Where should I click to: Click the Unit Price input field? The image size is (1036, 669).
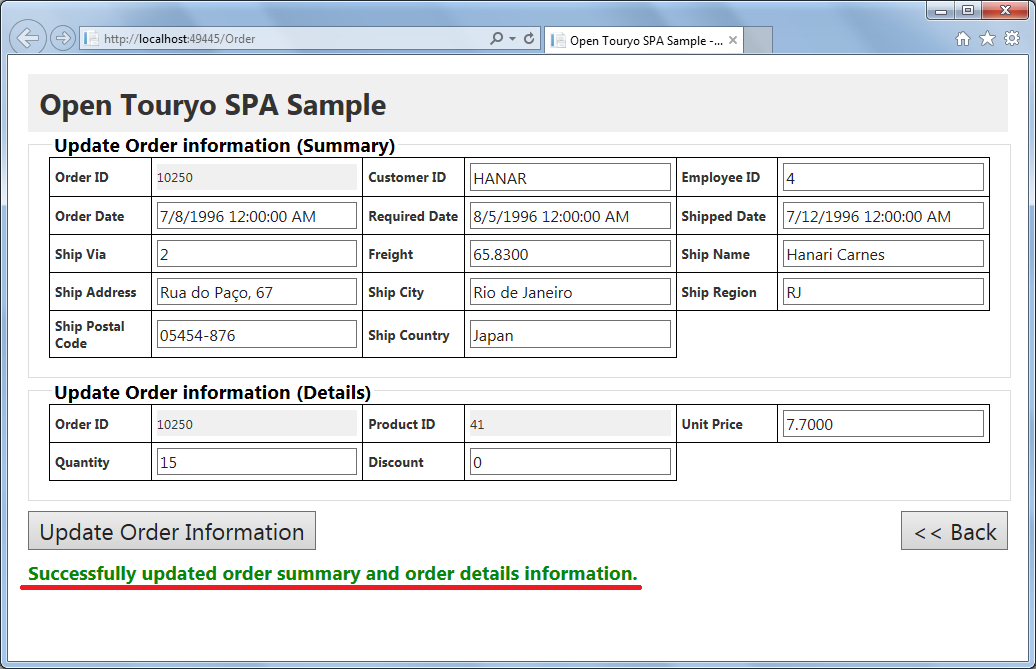coord(883,424)
